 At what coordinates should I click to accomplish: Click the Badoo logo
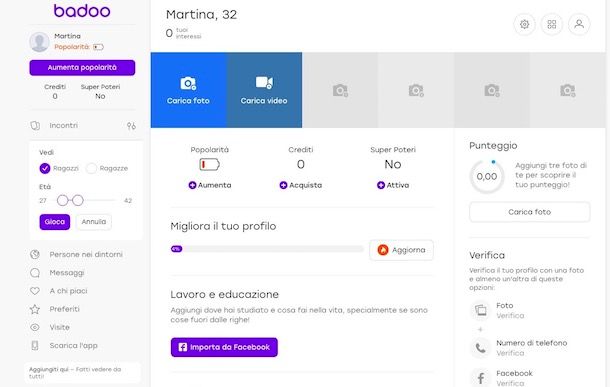[82, 11]
